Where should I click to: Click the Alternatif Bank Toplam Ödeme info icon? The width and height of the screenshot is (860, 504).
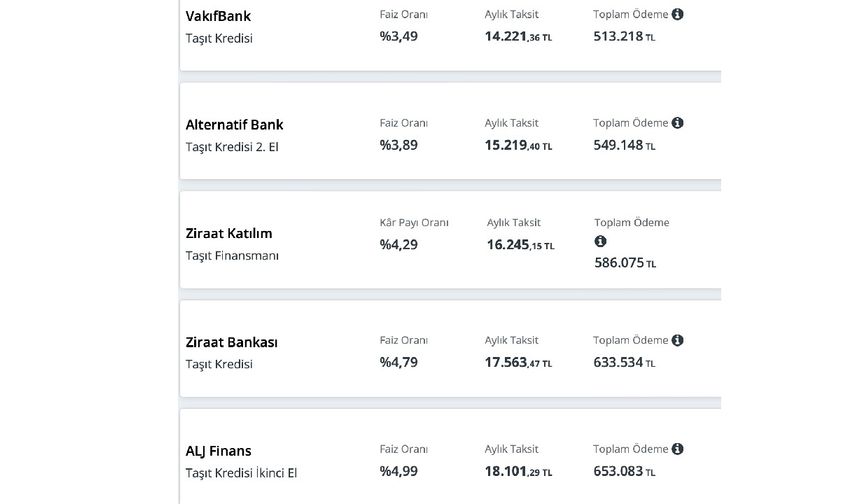pyautogui.click(x=678, y=123)
